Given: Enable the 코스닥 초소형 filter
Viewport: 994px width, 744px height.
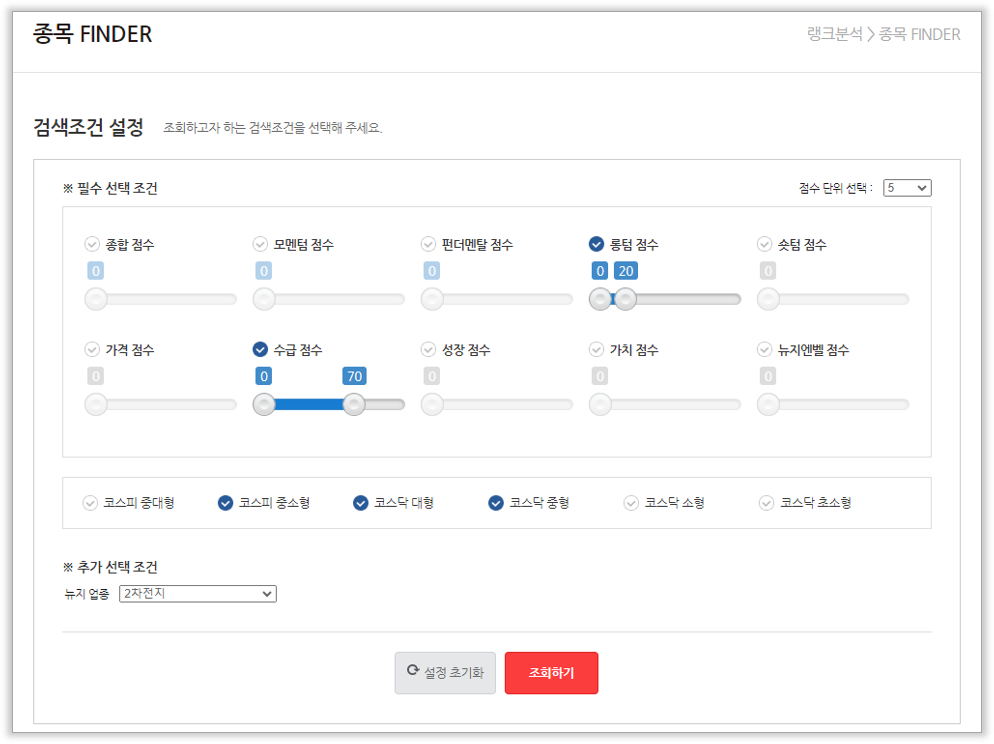Looking at the screenshot, I should tap(767, 503).
